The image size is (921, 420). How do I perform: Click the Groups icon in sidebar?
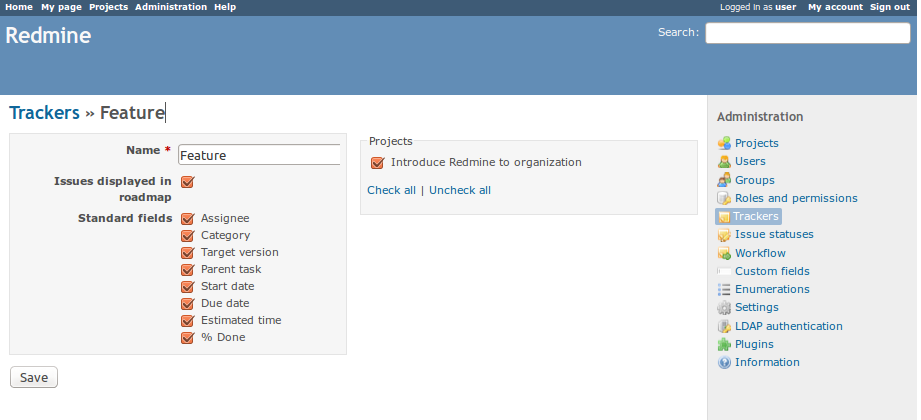(x=724, y=180)
